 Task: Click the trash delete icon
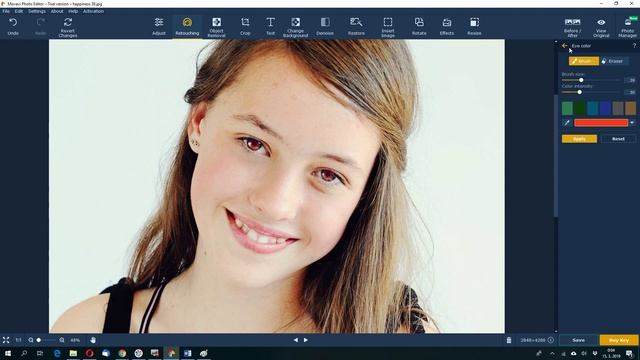[x=509, y=340]
